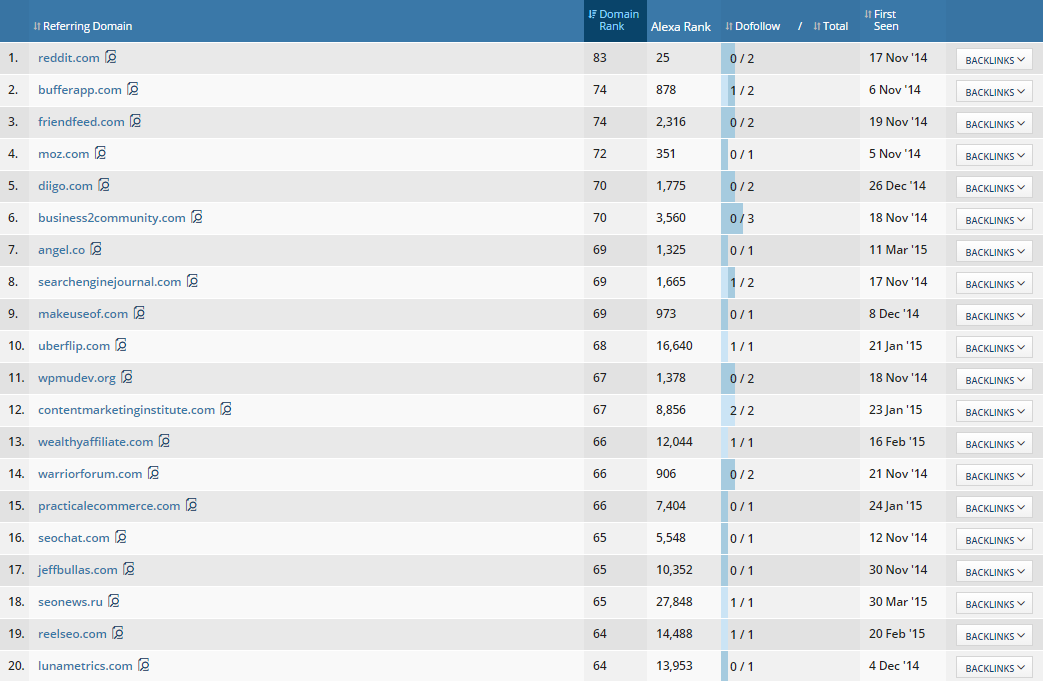The image size is (1043, 681).
Task: Expand Backlinks dropdown for warriorforum.com row
Action: [994, 476]
